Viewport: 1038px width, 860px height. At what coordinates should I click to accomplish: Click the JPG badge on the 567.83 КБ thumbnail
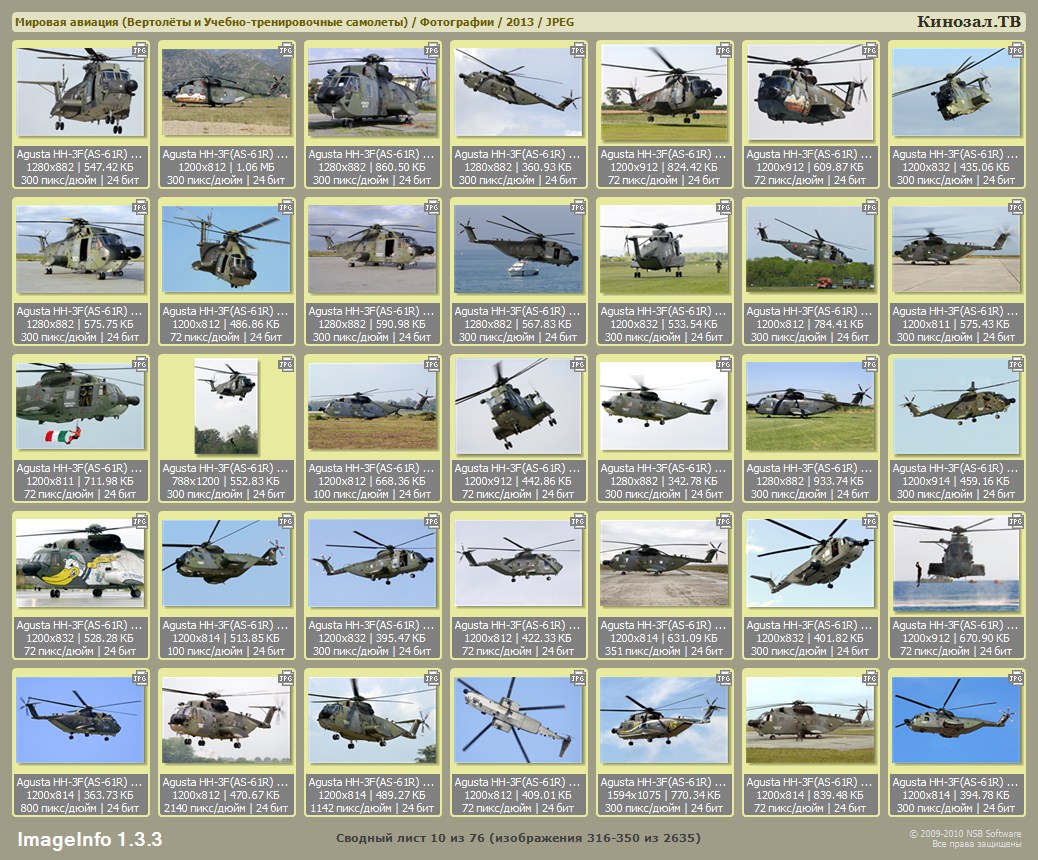click(579, 206)
